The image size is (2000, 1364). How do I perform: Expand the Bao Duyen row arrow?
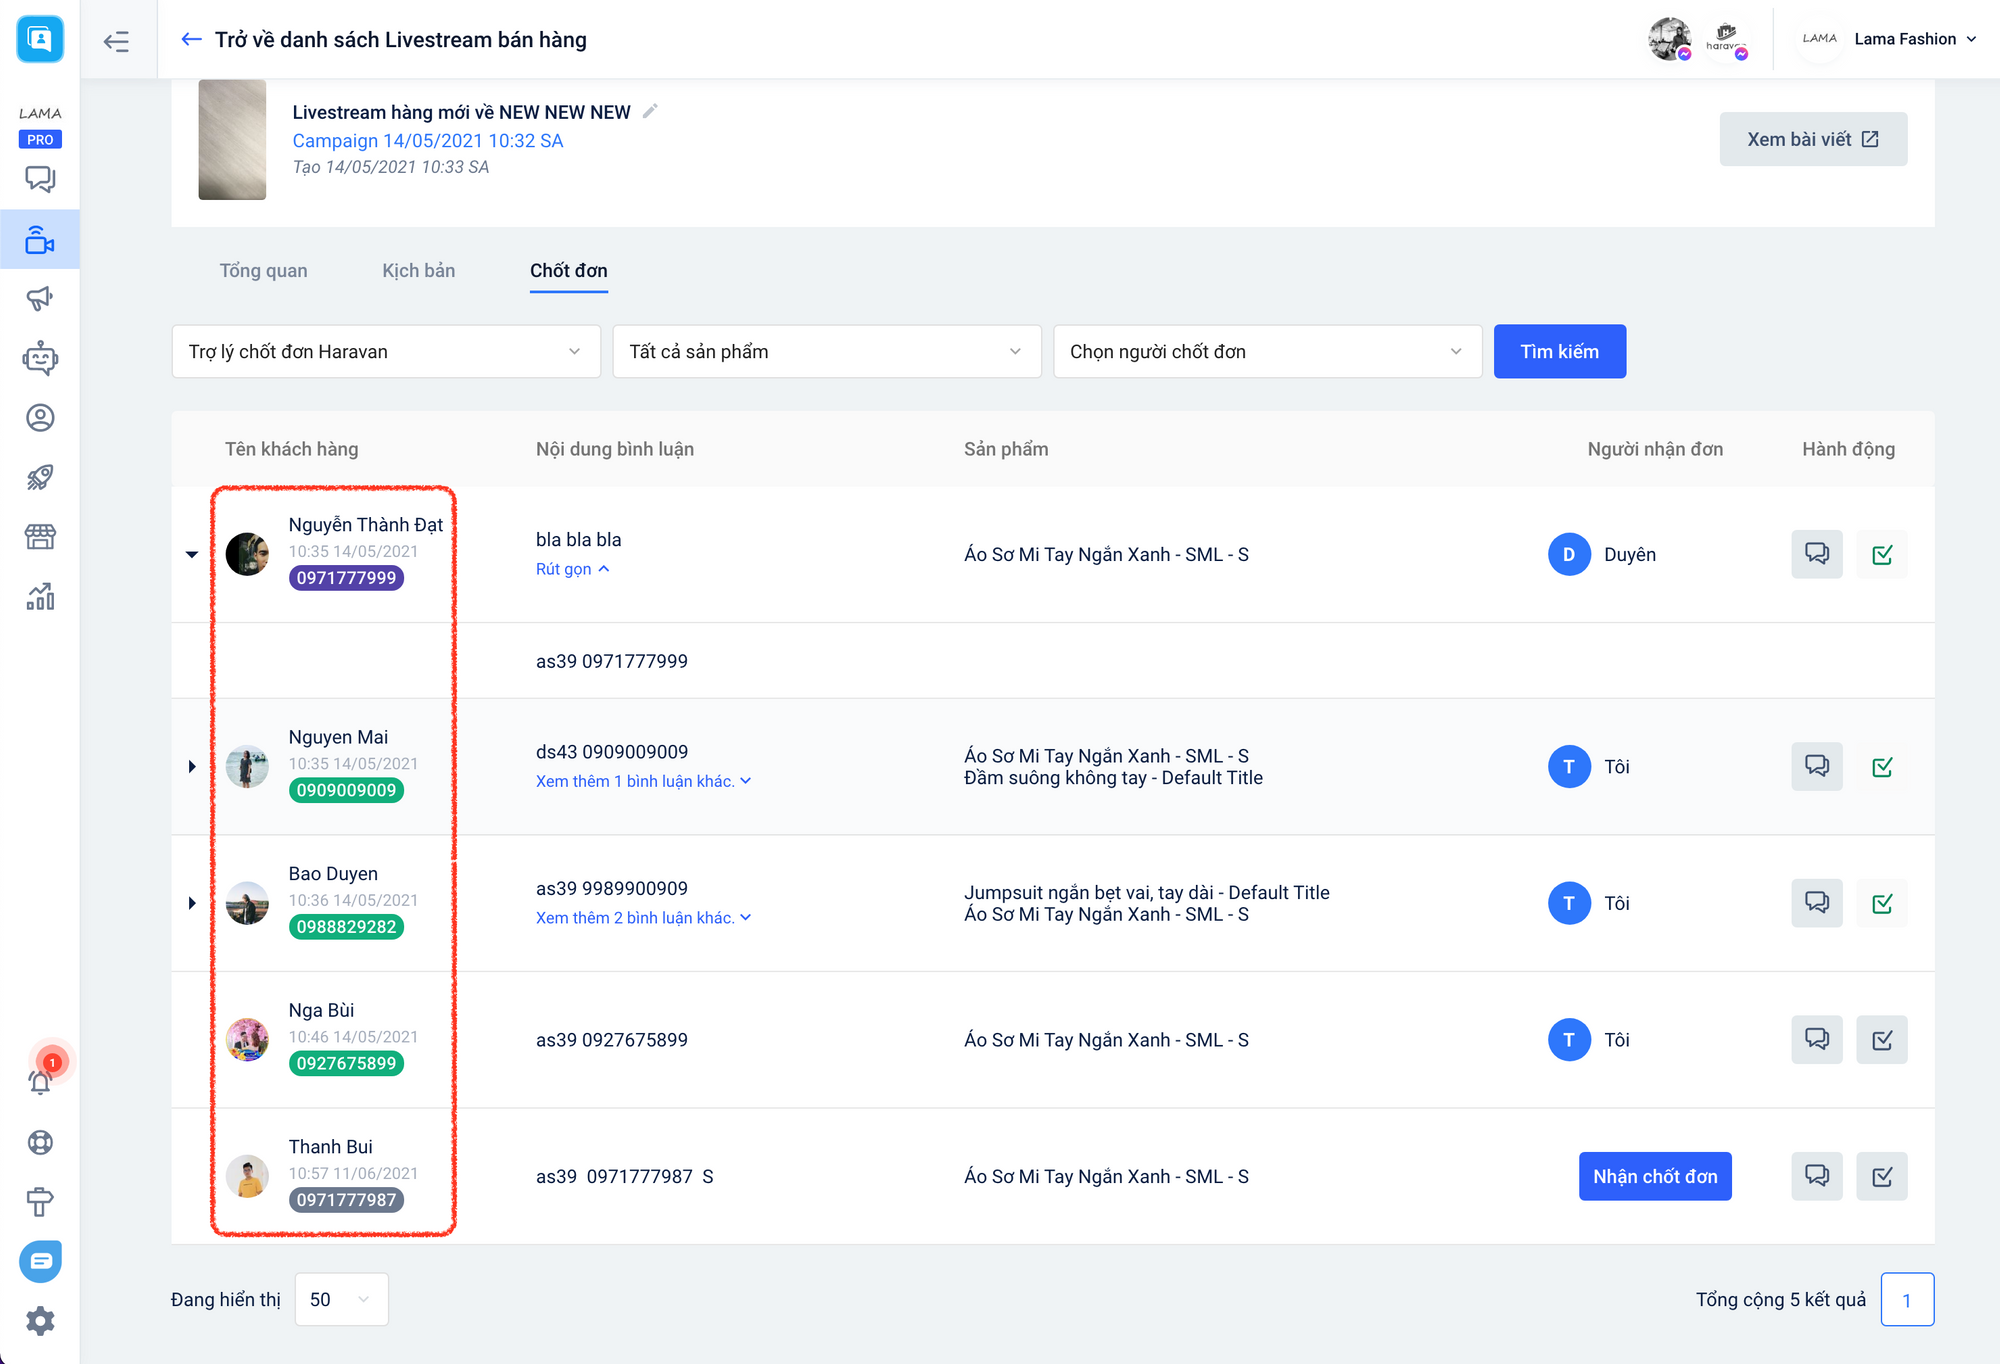click(192, 903)
